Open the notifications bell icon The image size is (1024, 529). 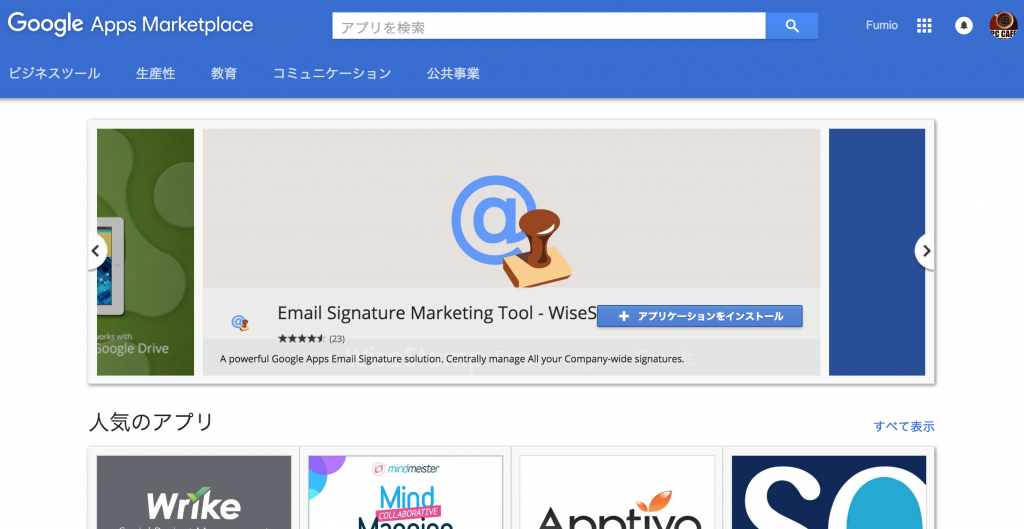click(964, 25)
